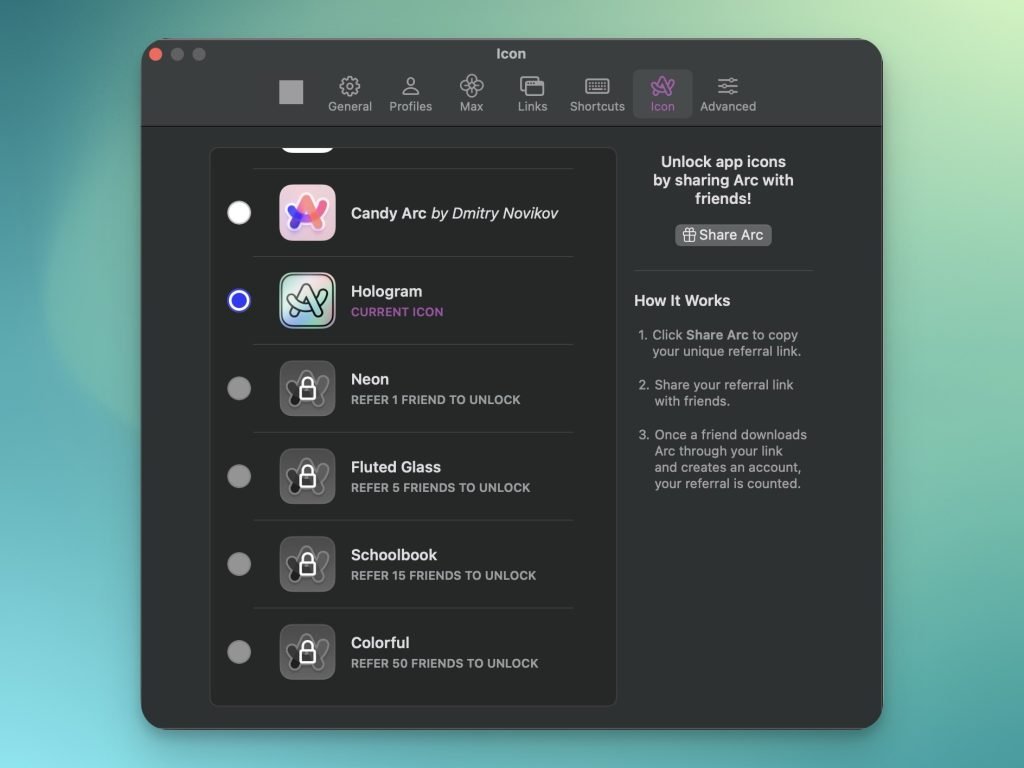Click REFER 50 FRIENDS TO UNLOCK text

(445, 664)
